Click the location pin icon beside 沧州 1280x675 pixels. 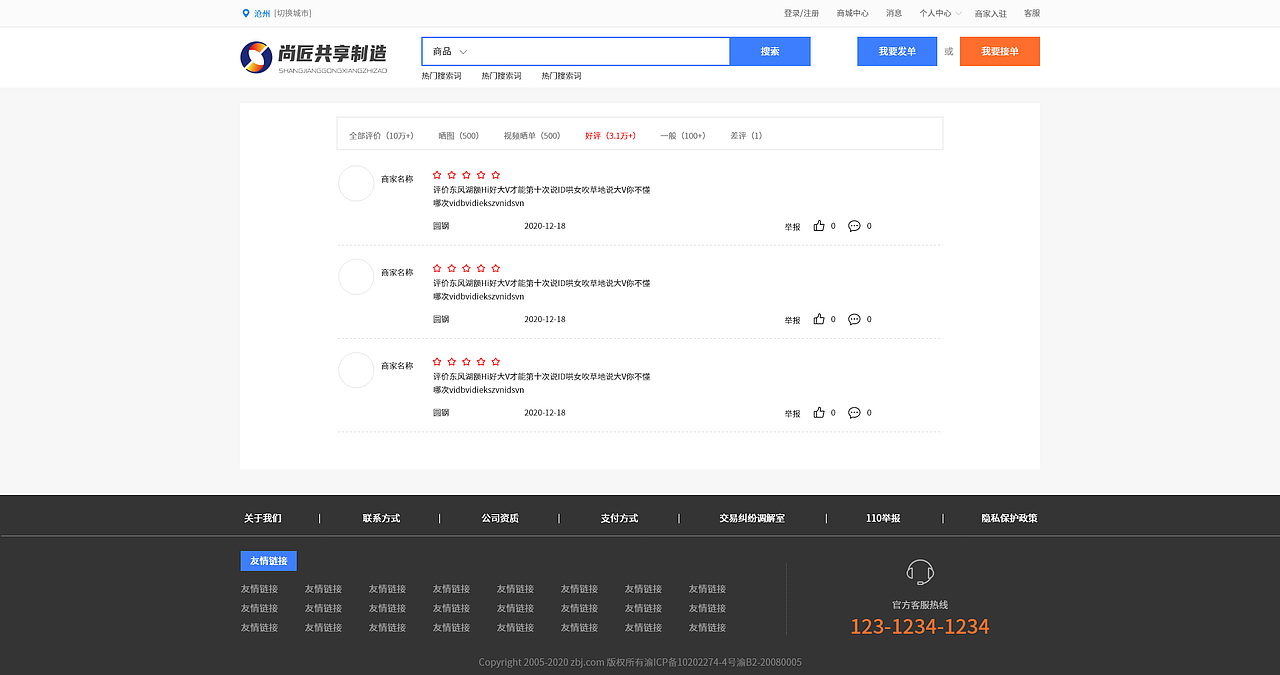pos(246,13)
